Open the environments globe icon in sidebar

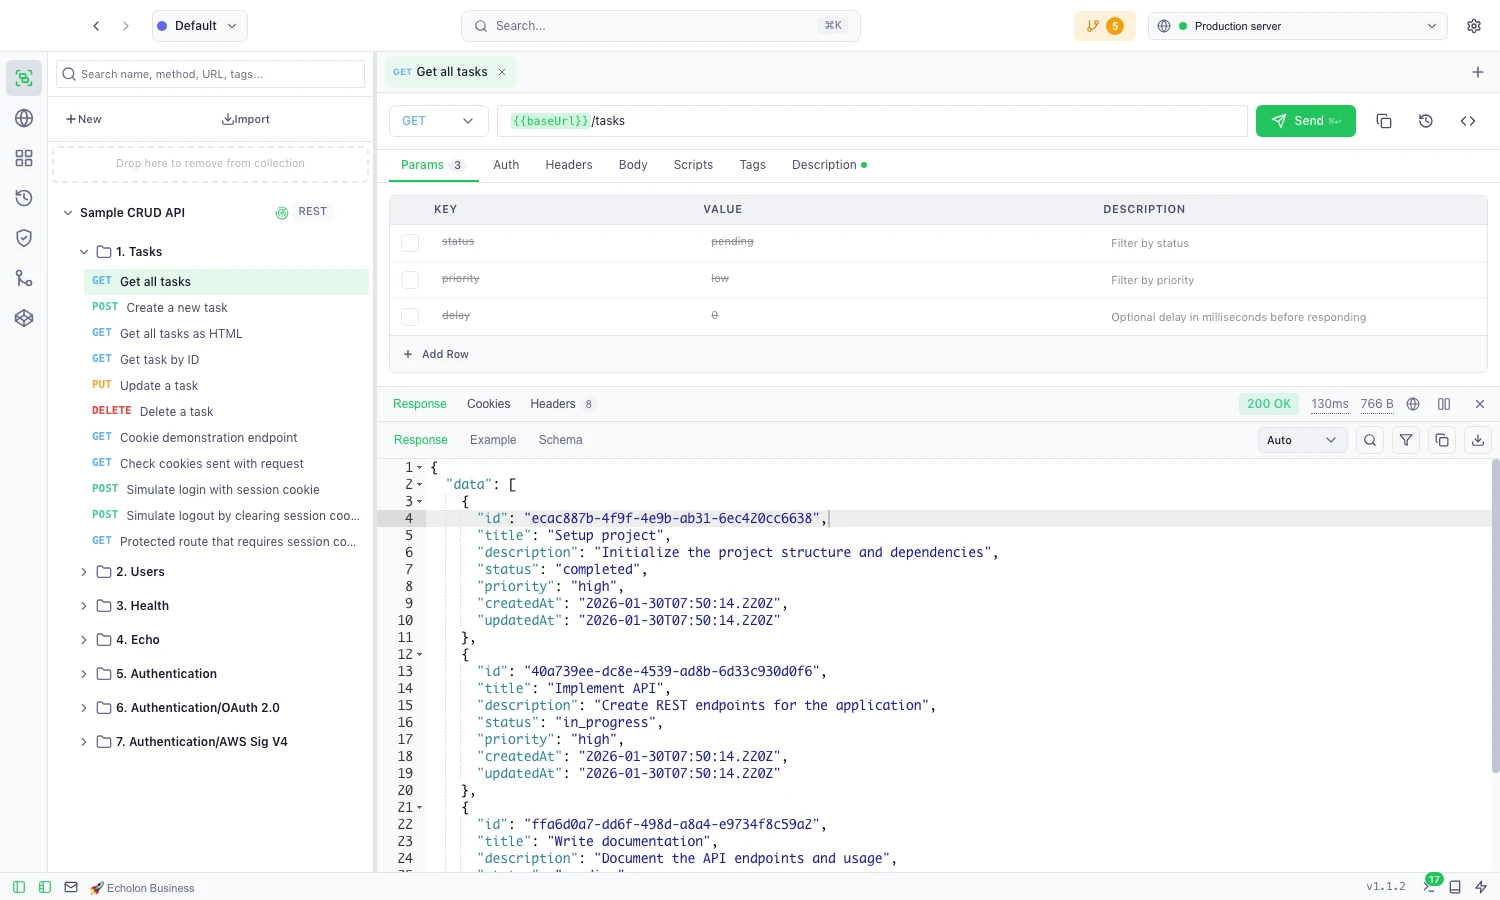pyautogui.click(x=24, y=118)
